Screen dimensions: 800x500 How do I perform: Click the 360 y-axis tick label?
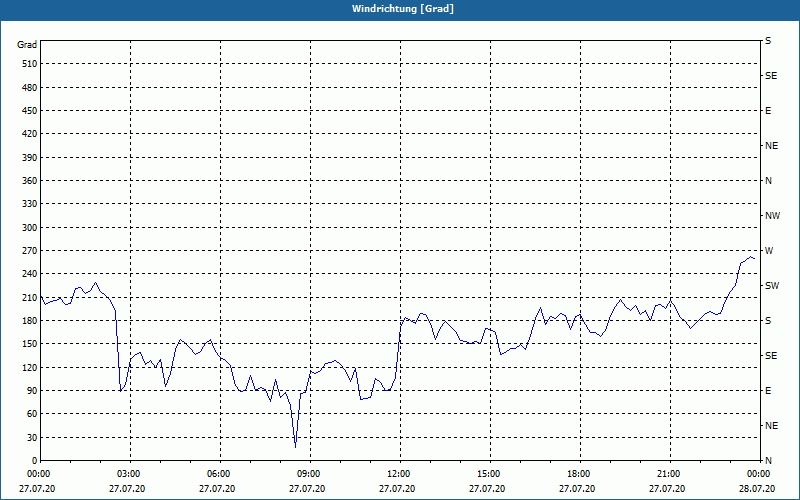pos(31,181)
